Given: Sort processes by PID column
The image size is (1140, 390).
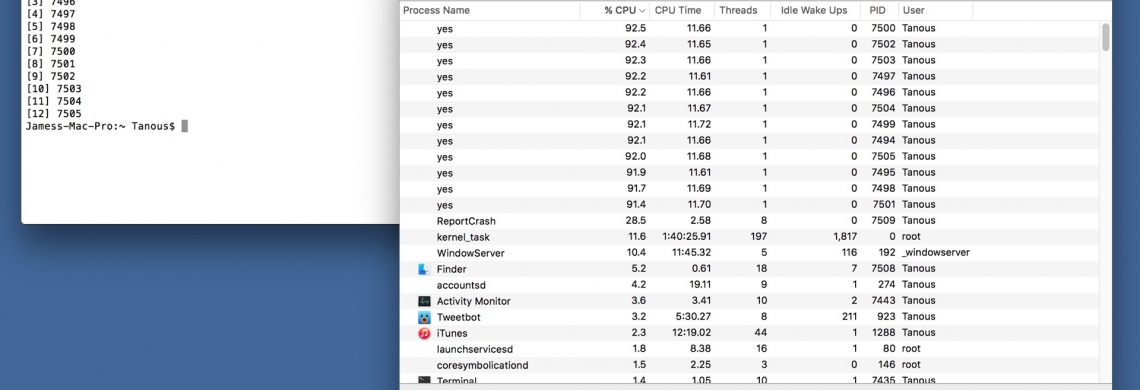Looking at the screenshot, I should (x=879, y=11).
